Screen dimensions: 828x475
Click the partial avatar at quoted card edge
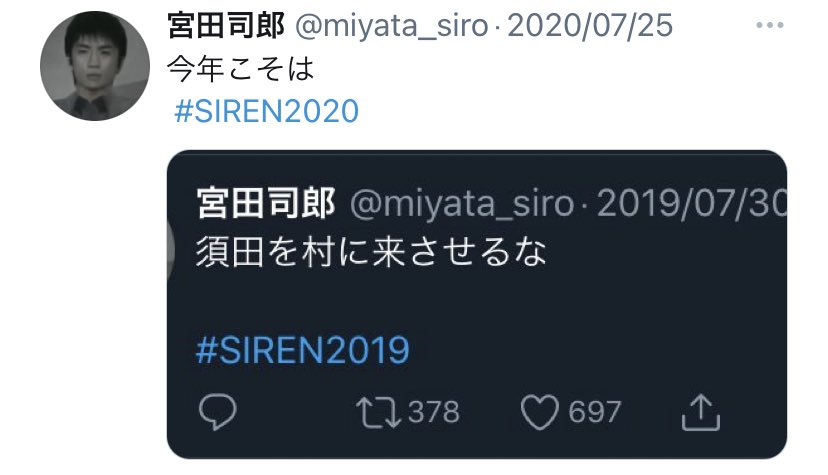tap(171, 248)
